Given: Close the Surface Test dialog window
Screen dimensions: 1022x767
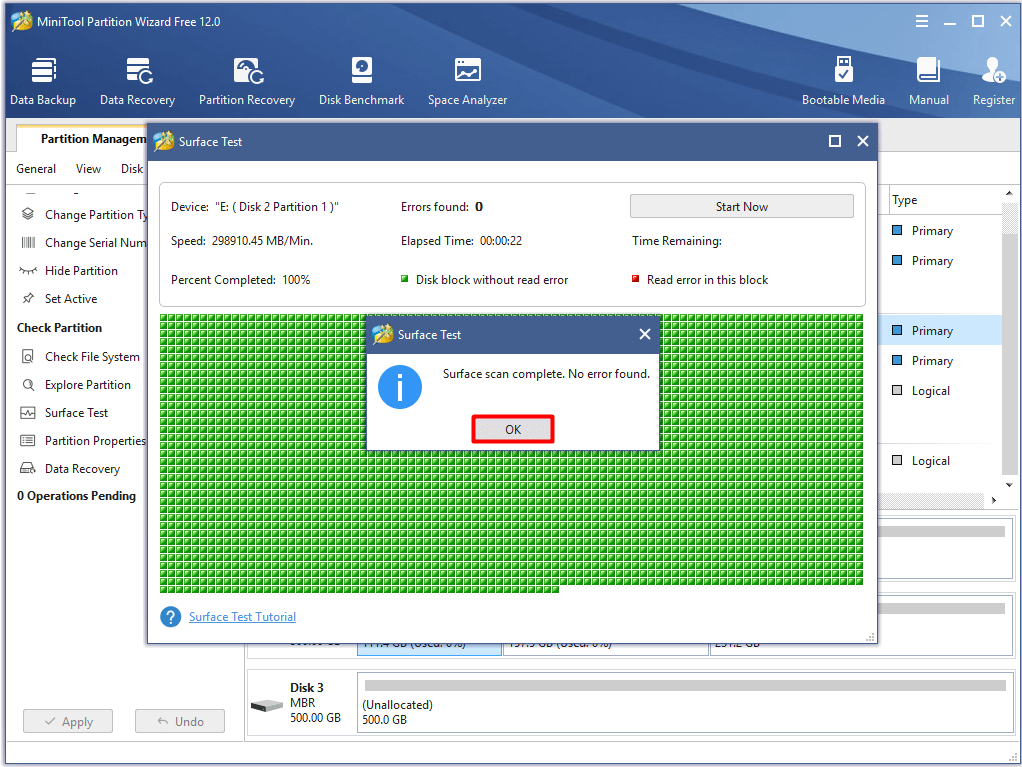Looking at the screenshot, I should [x=863, y=141].
